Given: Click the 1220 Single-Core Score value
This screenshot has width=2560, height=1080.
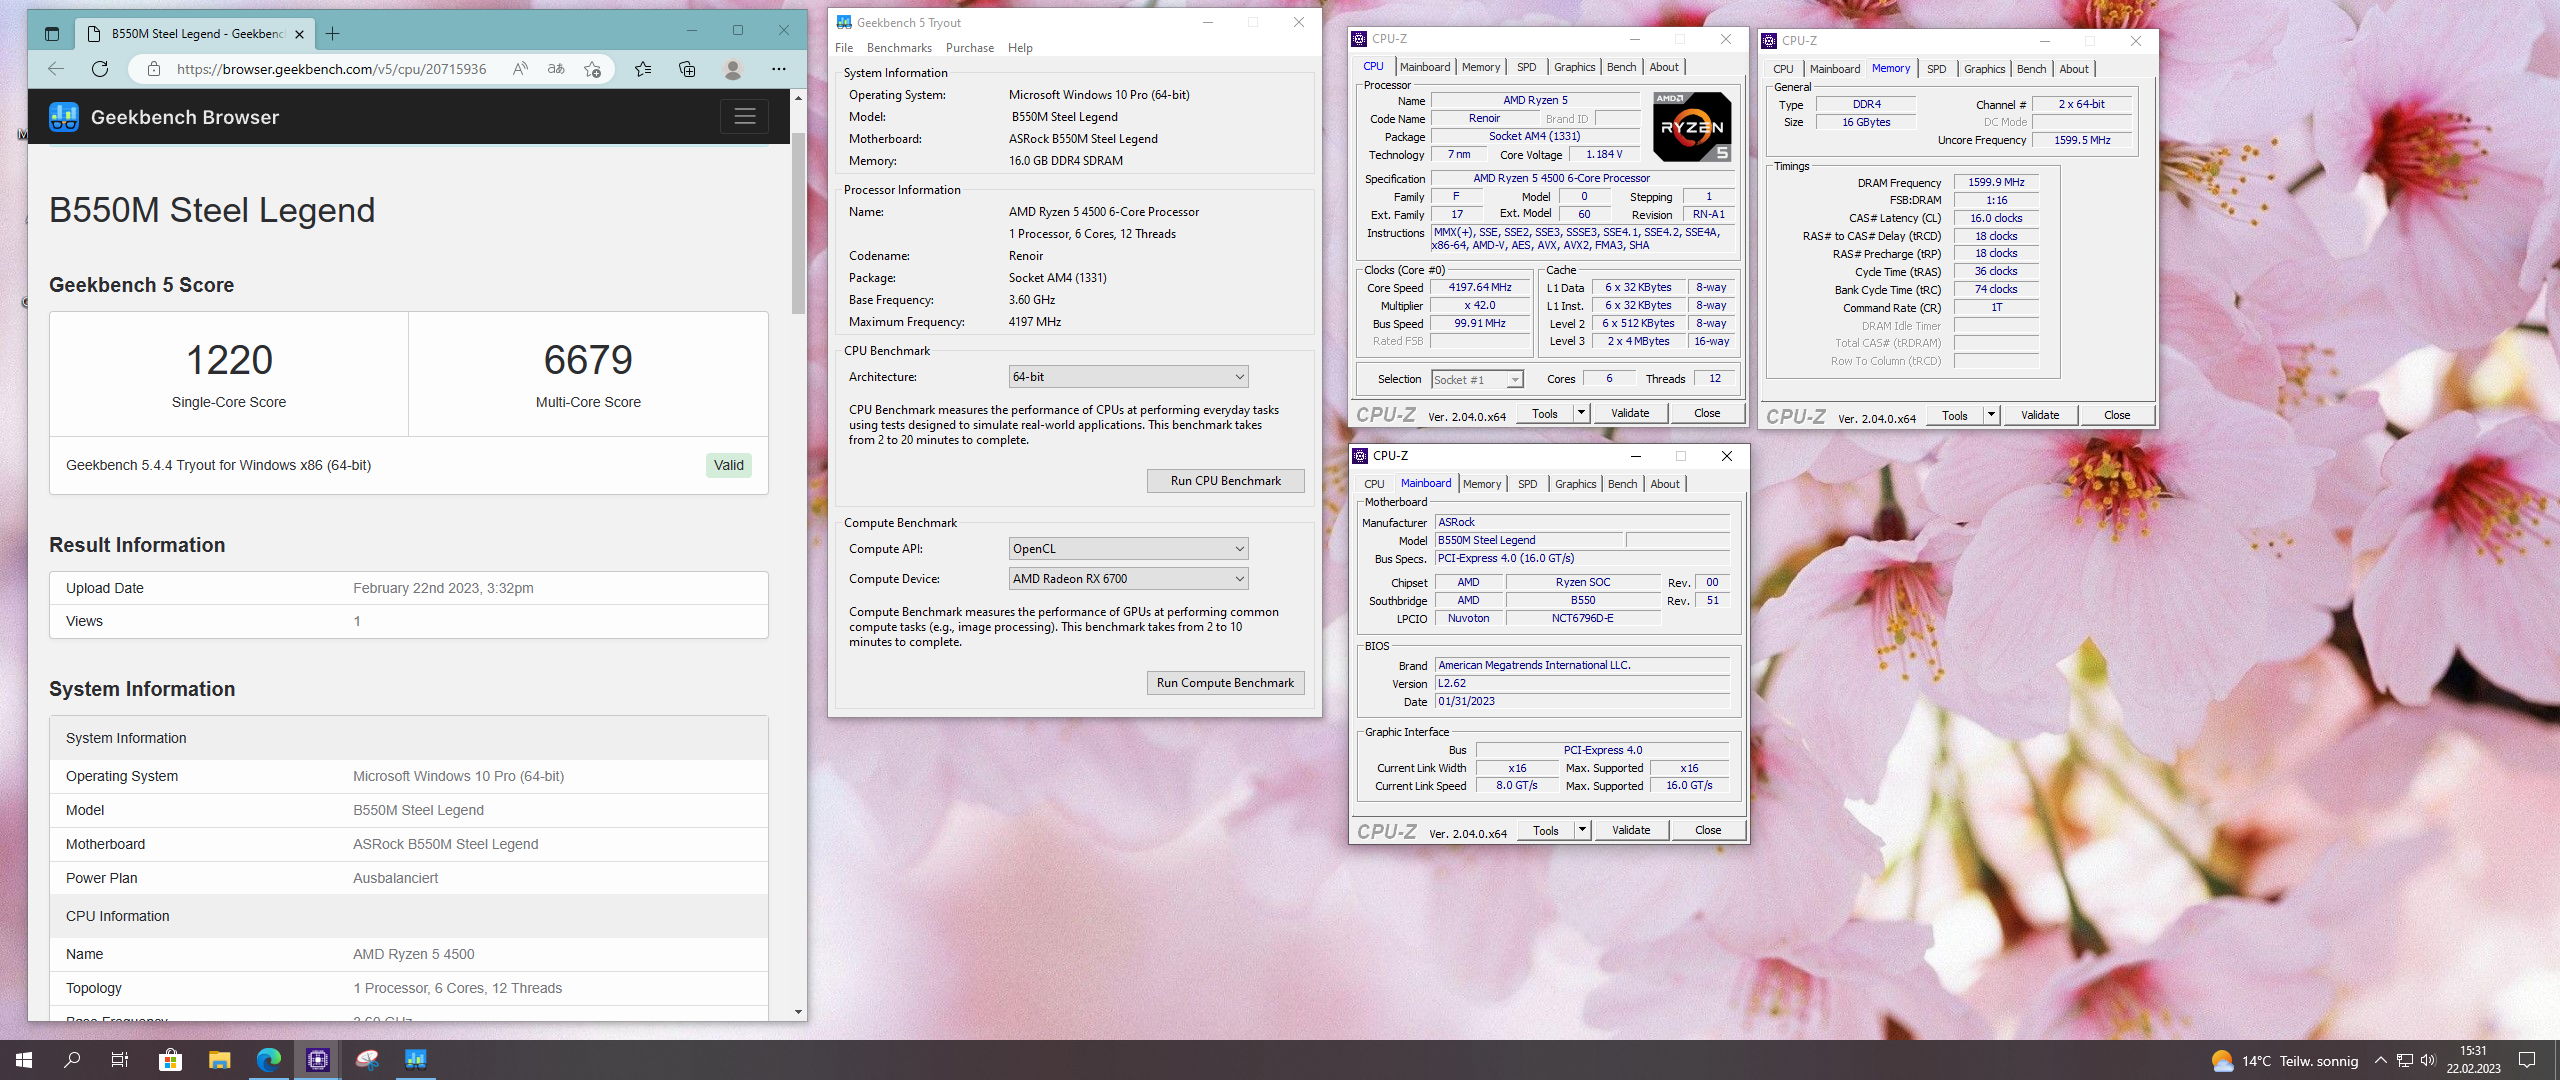Looking at the screenshot, I should click(229, 360).
